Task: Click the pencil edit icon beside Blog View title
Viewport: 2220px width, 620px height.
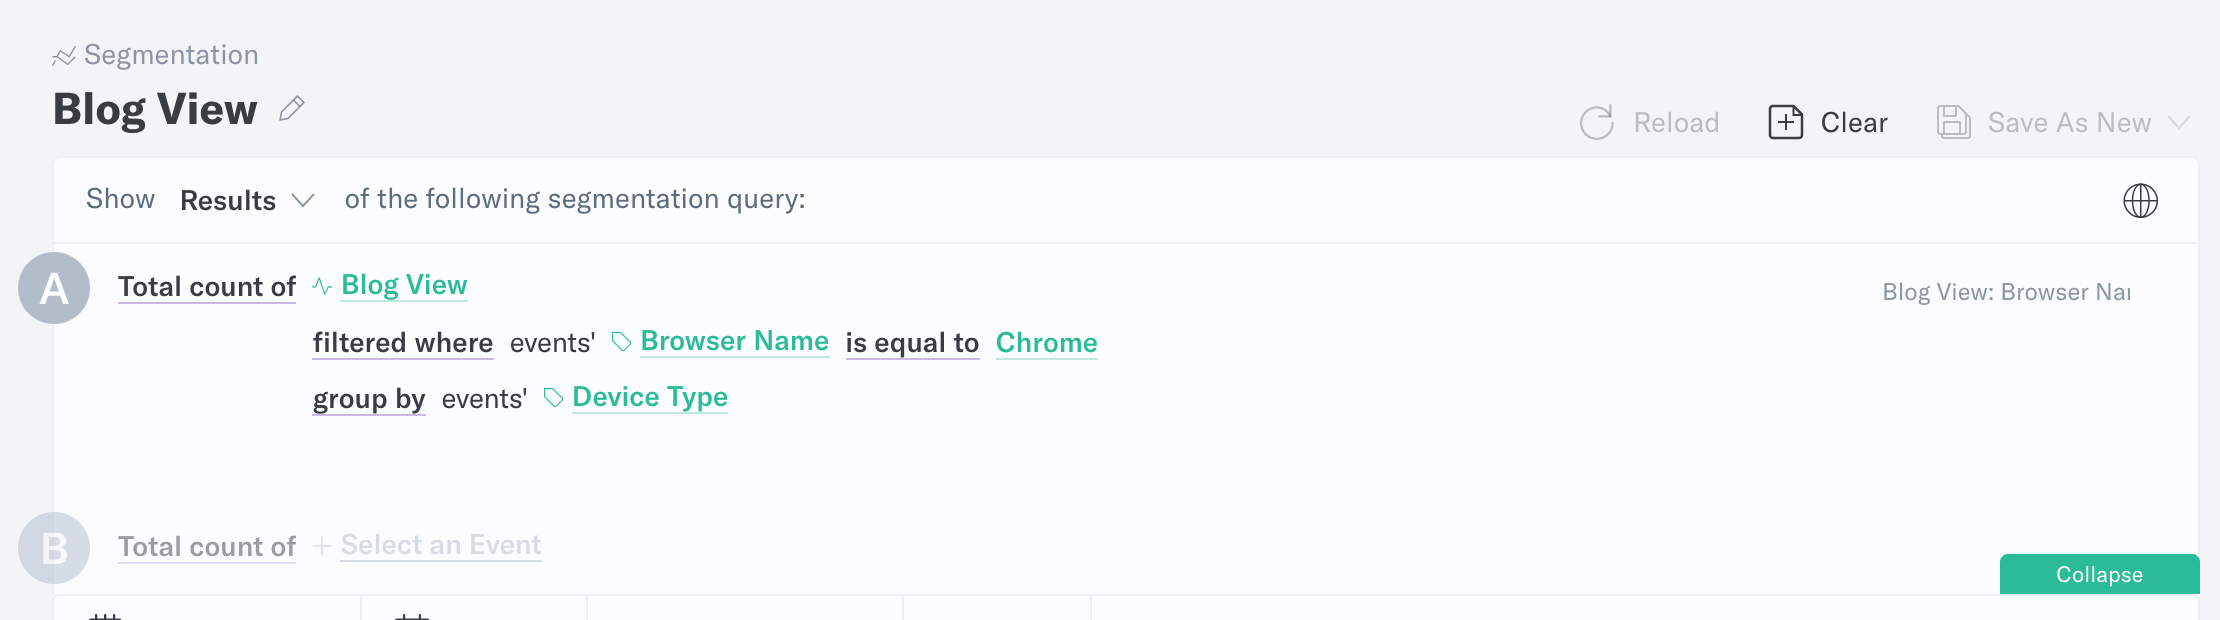Action: click(x=291, y=108)
